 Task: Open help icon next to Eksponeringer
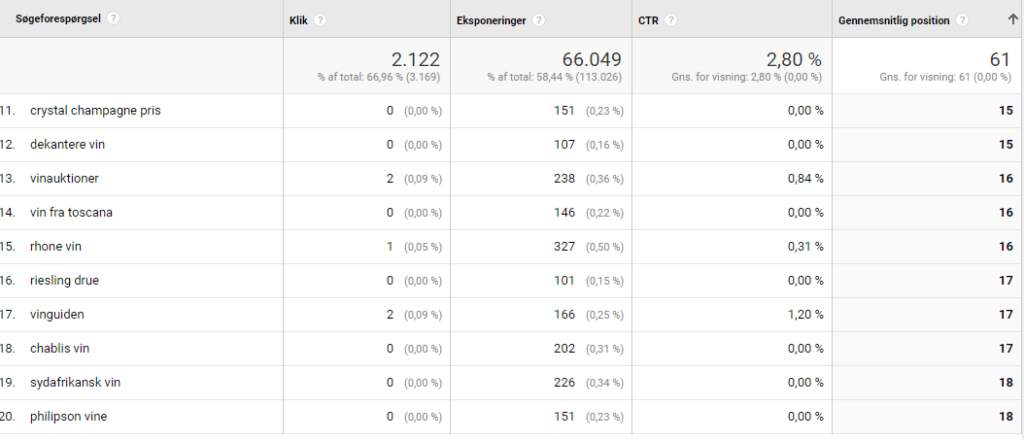(538, 20)
